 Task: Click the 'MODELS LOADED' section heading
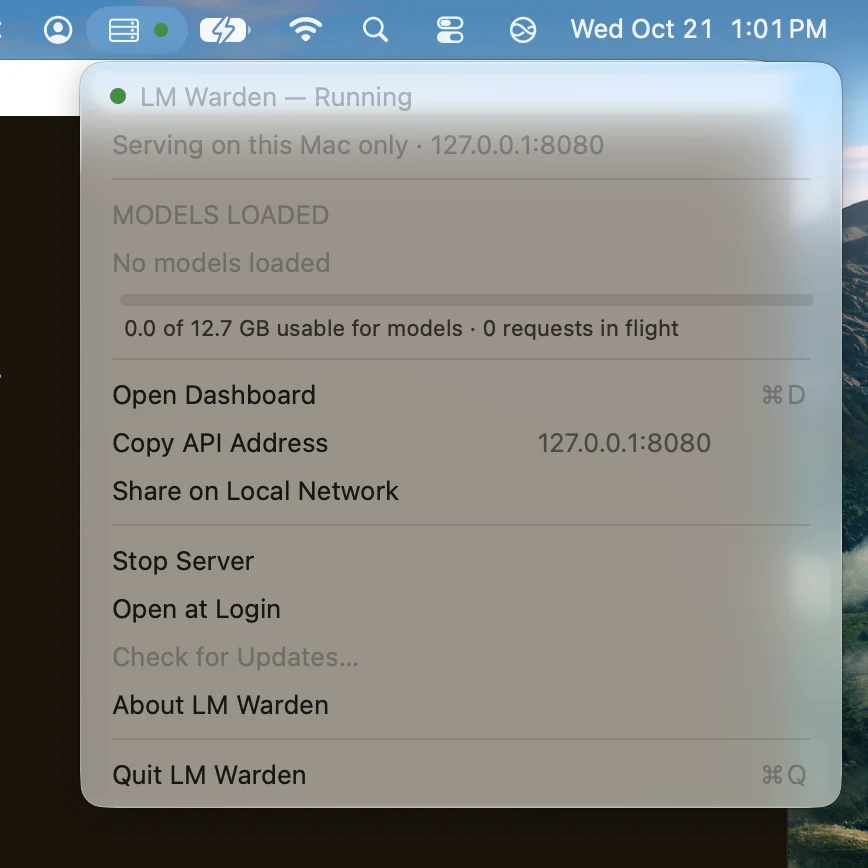pyautogui.click(x=221, y=215)
